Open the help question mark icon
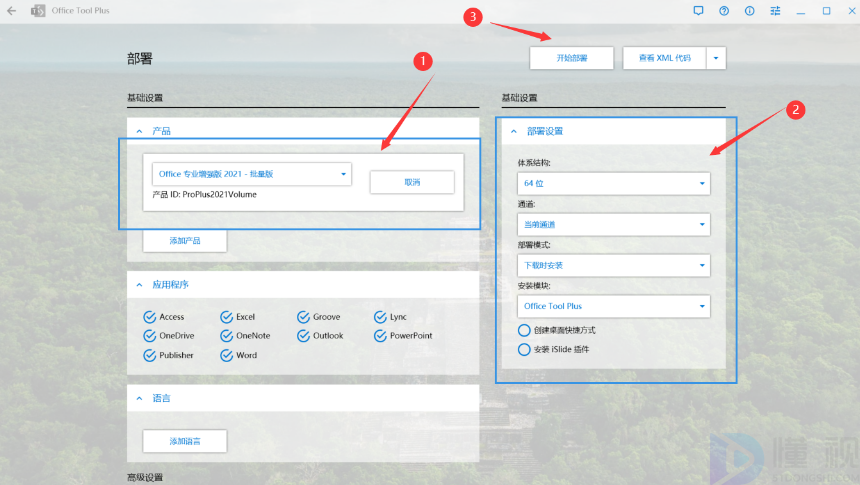Viewport: 860px width, 485px height. pyautogui.click(x=724, y=10)
